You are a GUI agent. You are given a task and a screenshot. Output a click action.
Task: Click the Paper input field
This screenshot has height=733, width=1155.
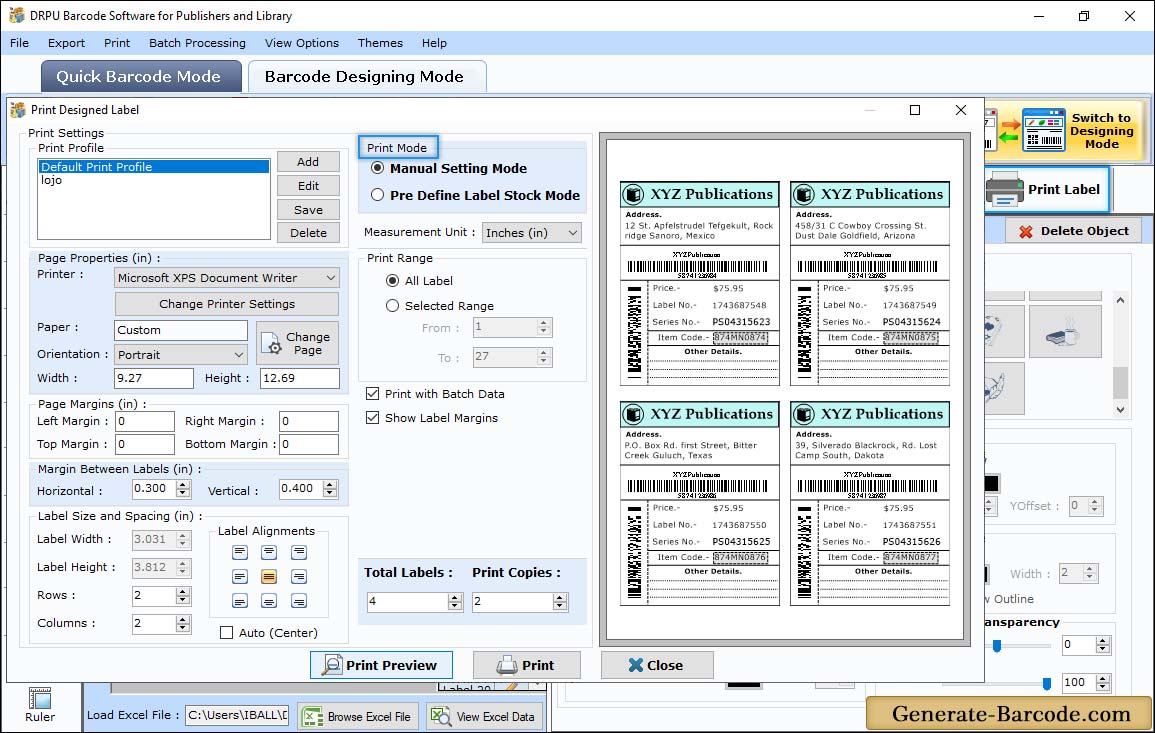pos(181,330)
